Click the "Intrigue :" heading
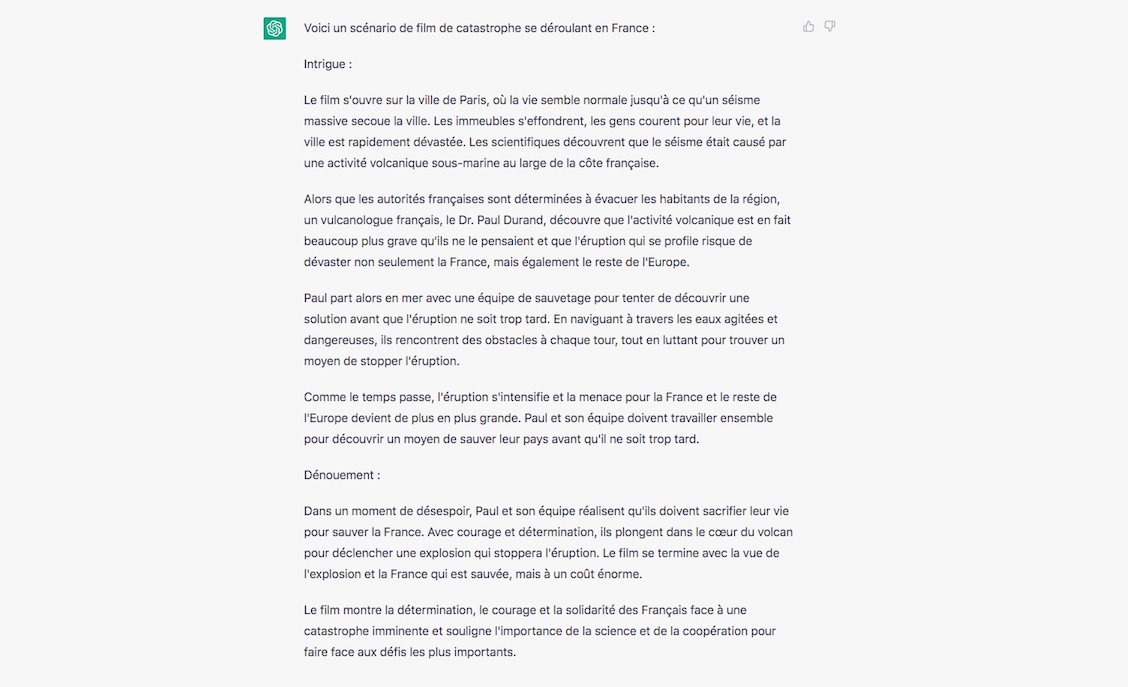 coord(328,64)
